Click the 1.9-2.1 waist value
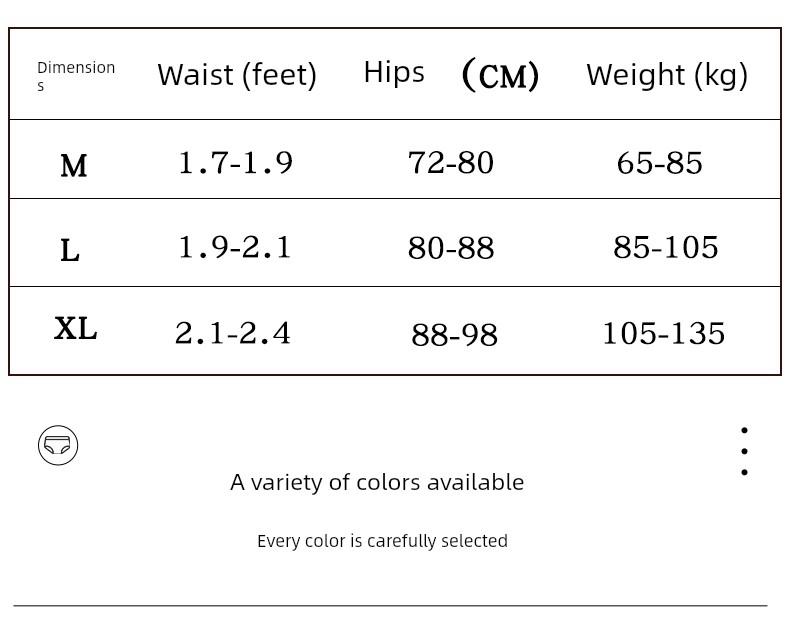Viewport: 790px width, 630px height. 235,247
